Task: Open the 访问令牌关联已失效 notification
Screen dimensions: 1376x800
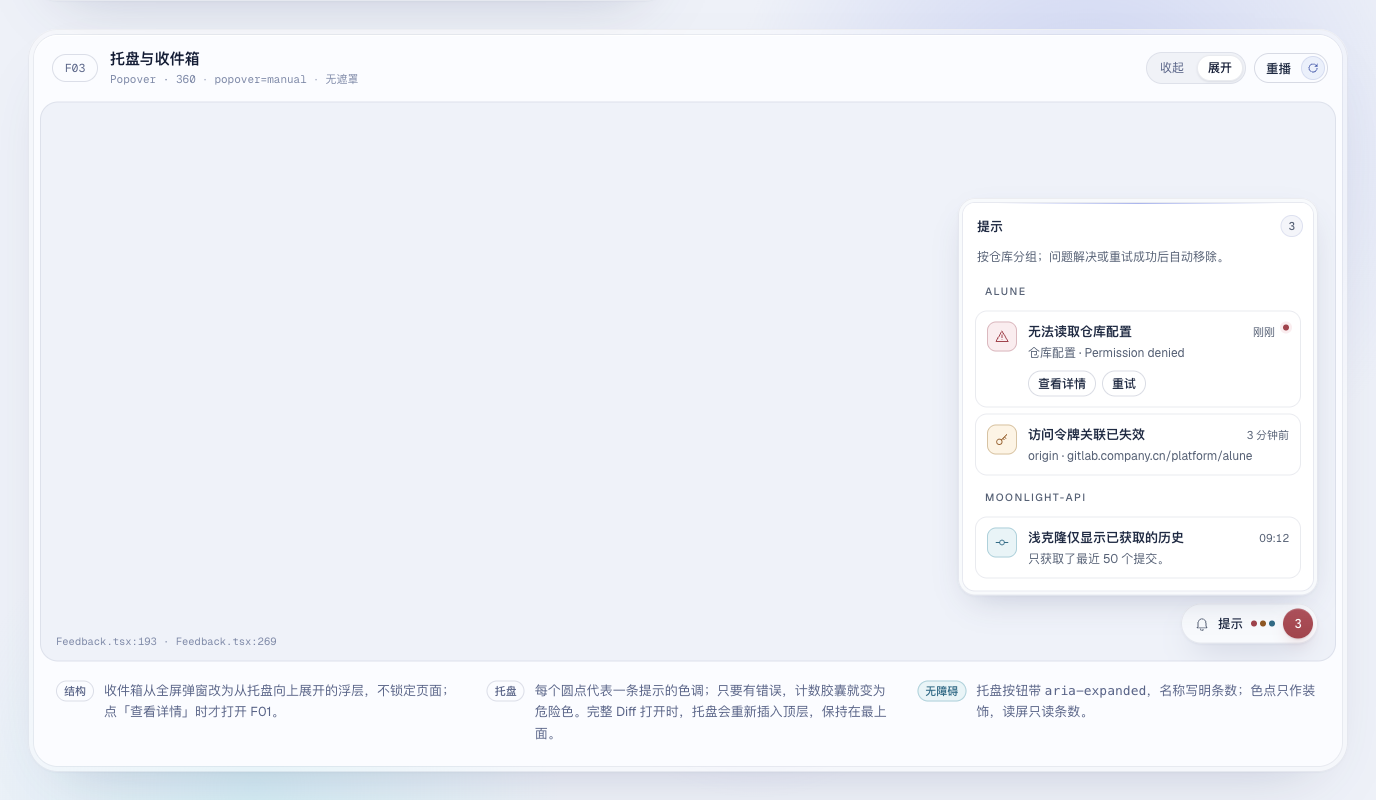Action: [x=1138, y=445]
